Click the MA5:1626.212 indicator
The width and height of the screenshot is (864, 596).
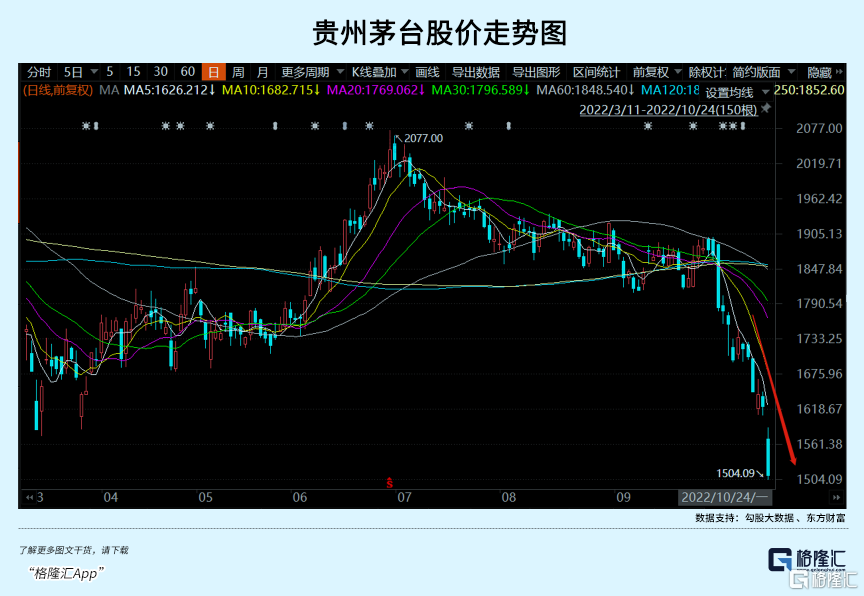(169, 90)
